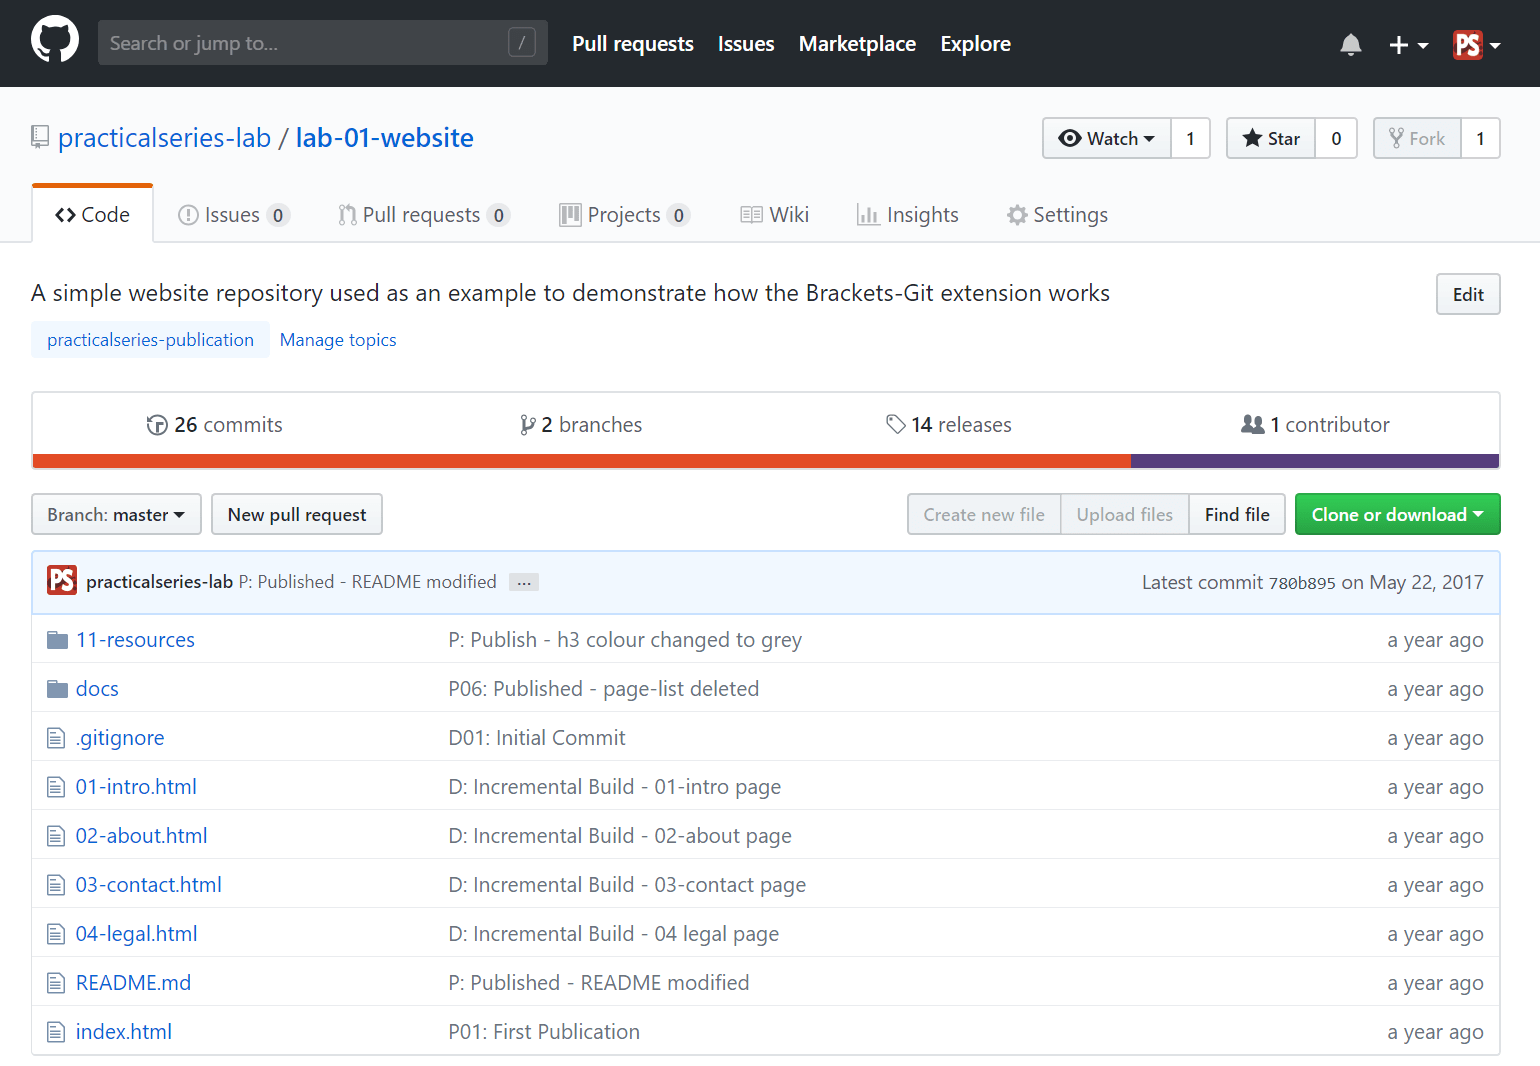
Task: Open the Clone or download dropdown
Action: tap(1397, 514)
